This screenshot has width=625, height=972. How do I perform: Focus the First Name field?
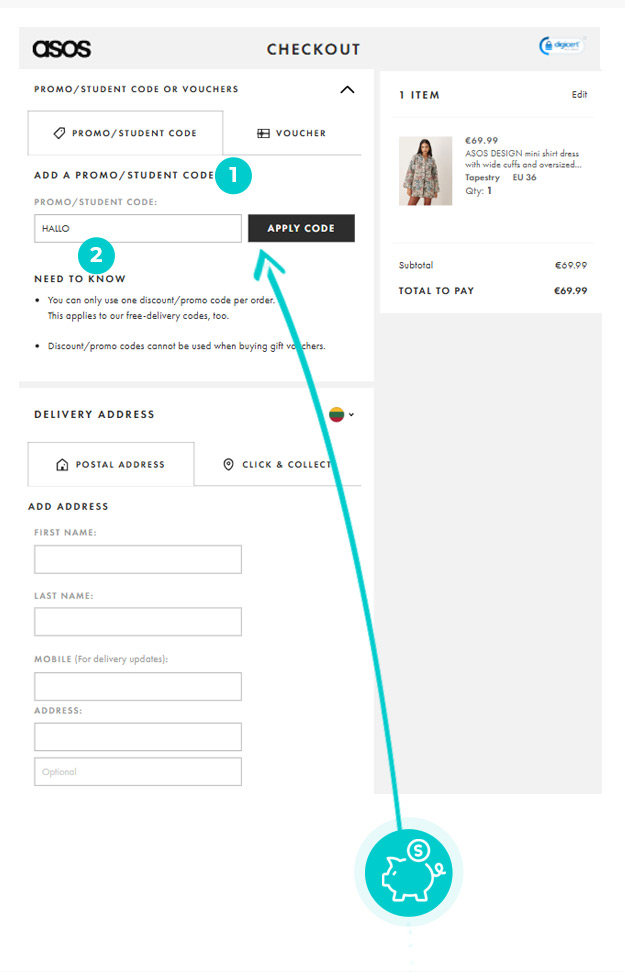138,559
